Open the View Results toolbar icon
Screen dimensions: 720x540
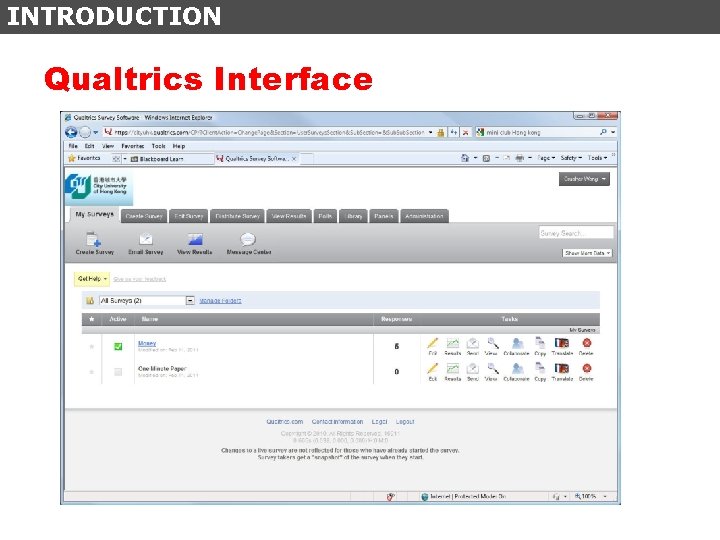pos(195,239)
